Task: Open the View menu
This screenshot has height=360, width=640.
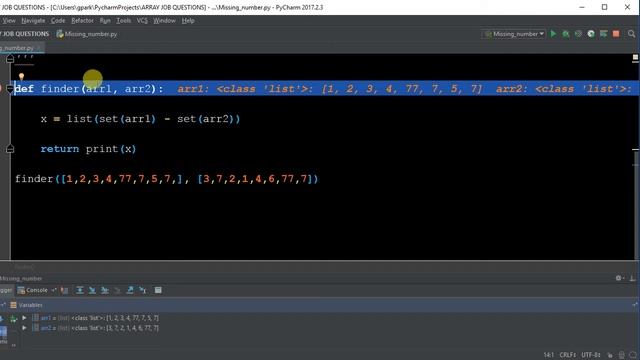Action: [x=8, y=20]
